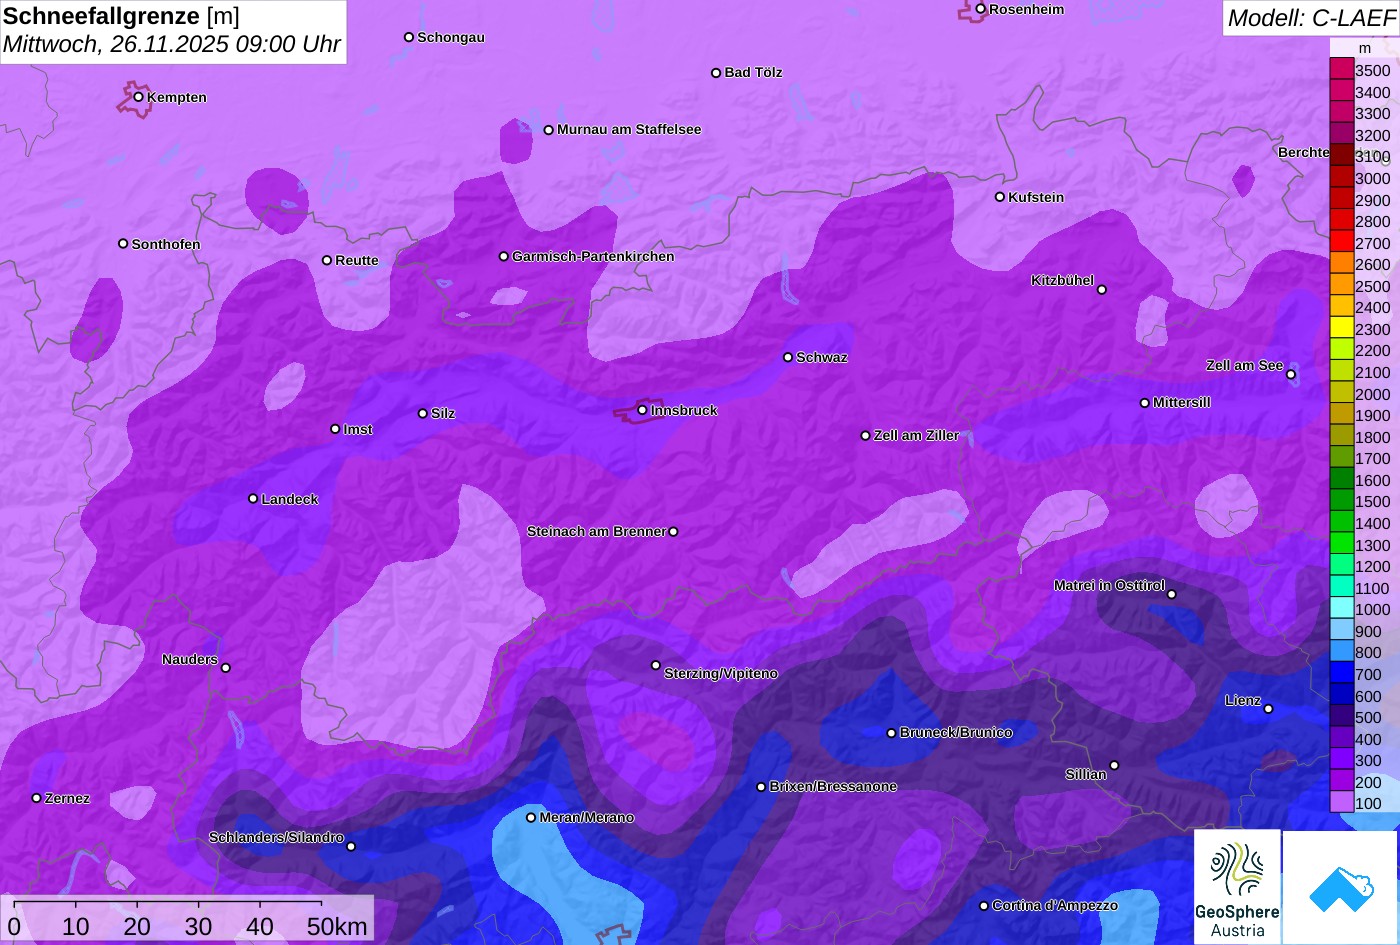Select the 2300 m yellow legend swatch
The height and width of the screenshot is (945, 1400).
(x=1341, y=329)
